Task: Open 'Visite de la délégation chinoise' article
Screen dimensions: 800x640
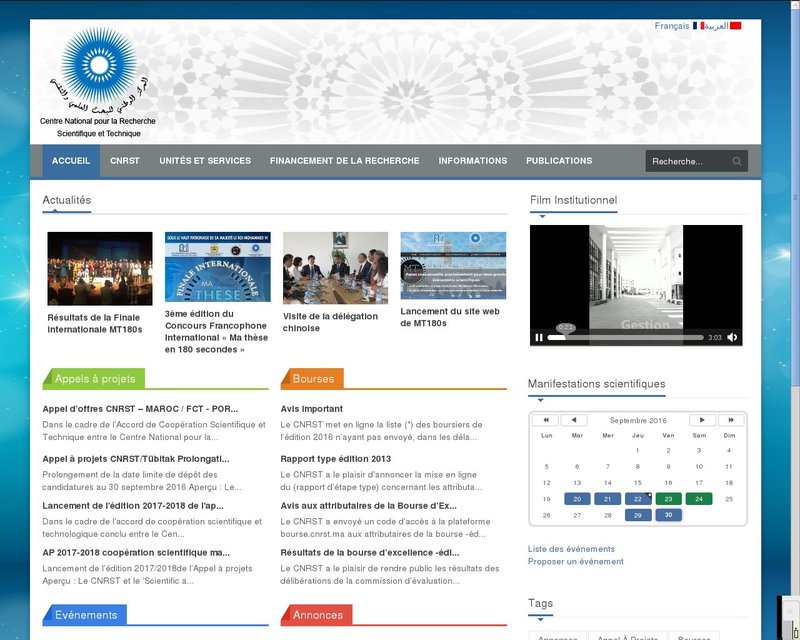Action: click(330, 322)
